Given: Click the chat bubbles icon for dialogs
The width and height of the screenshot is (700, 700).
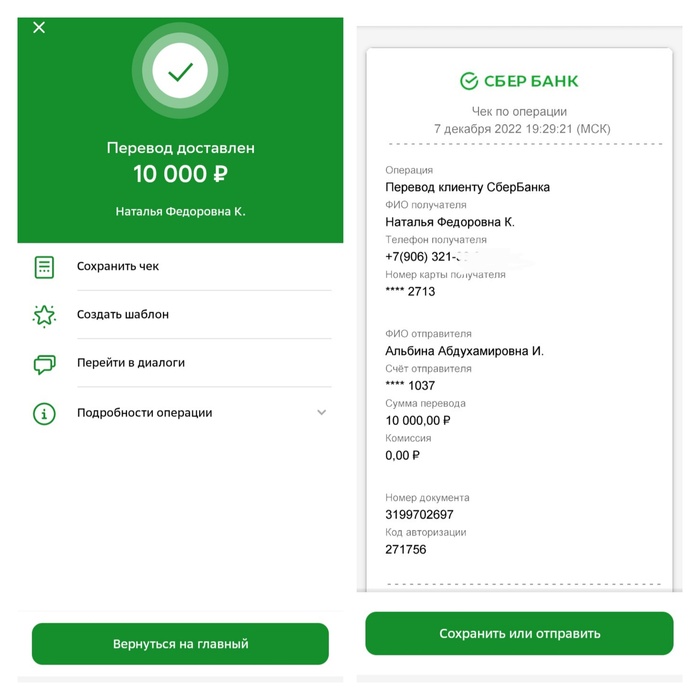Looking at the screenshot, I should coord(44,364).
